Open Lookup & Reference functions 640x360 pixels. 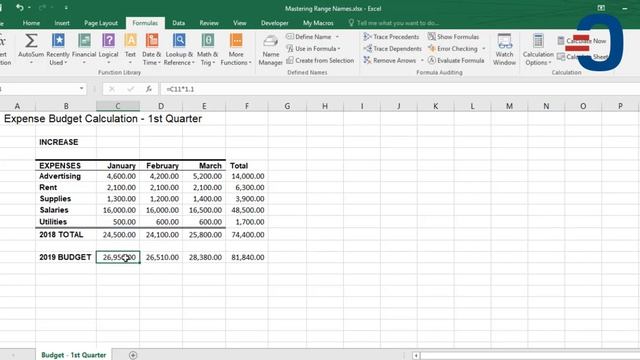(x=179, y=49)
